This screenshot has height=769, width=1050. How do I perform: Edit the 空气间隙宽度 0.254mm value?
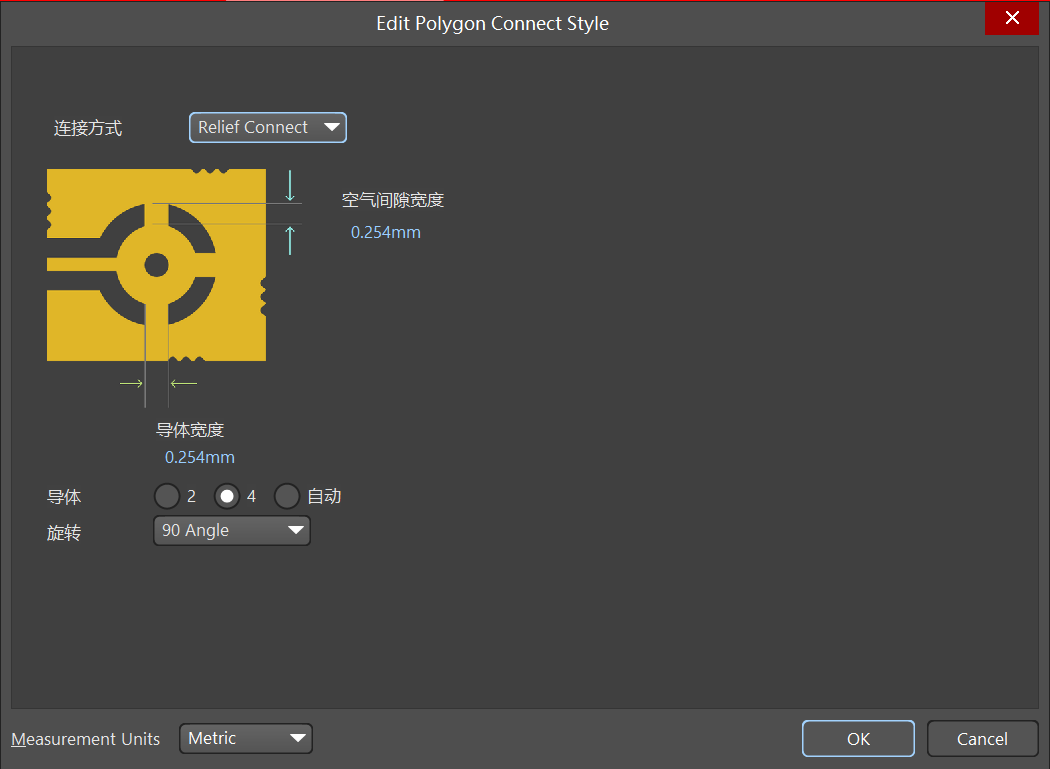point(385,232)
